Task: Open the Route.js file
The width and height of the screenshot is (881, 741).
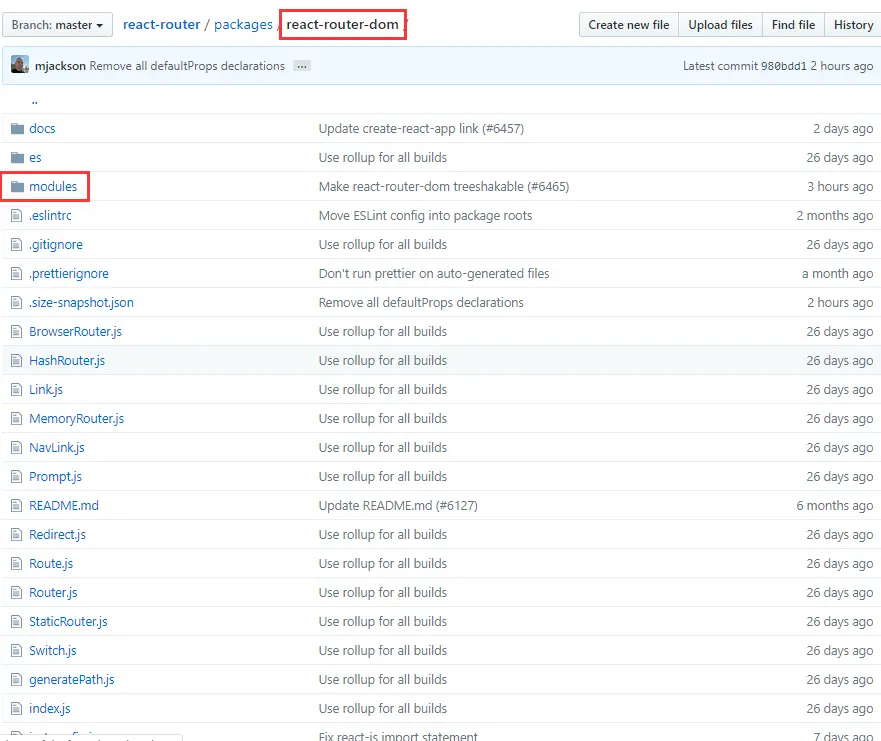Action: [51, 563]
